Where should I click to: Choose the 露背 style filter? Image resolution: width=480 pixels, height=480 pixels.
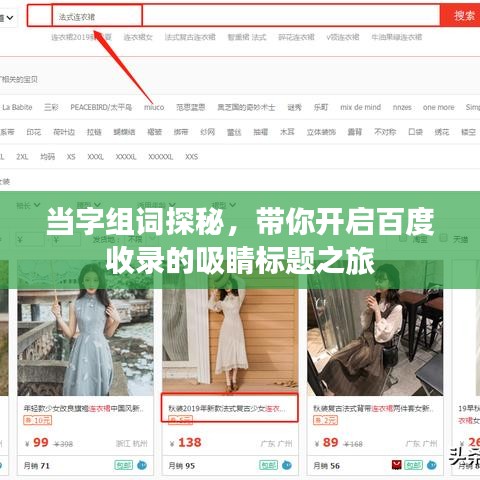[x=355, y=132]
